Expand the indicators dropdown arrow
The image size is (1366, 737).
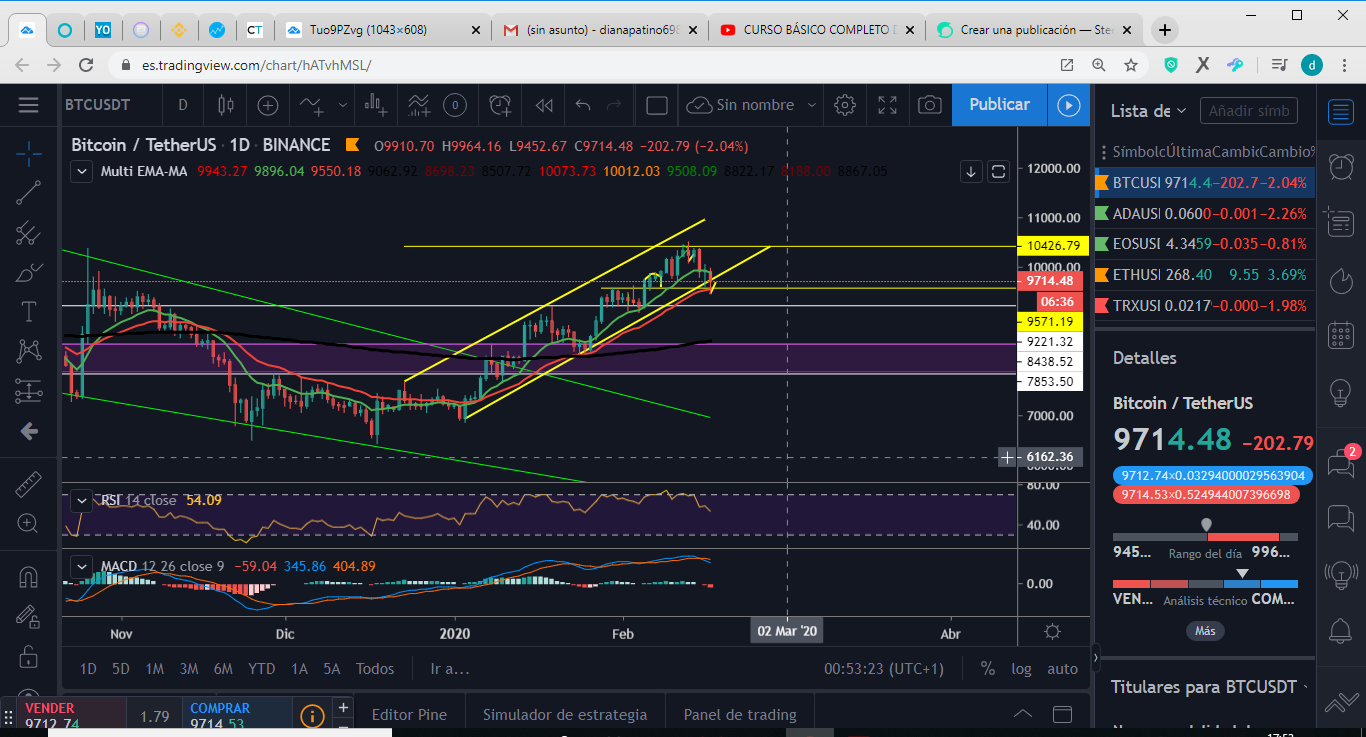click(x=343, y=105)
